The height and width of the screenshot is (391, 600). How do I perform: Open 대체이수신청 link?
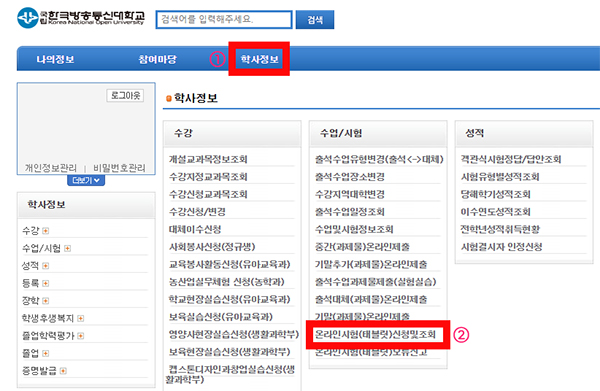195,229
